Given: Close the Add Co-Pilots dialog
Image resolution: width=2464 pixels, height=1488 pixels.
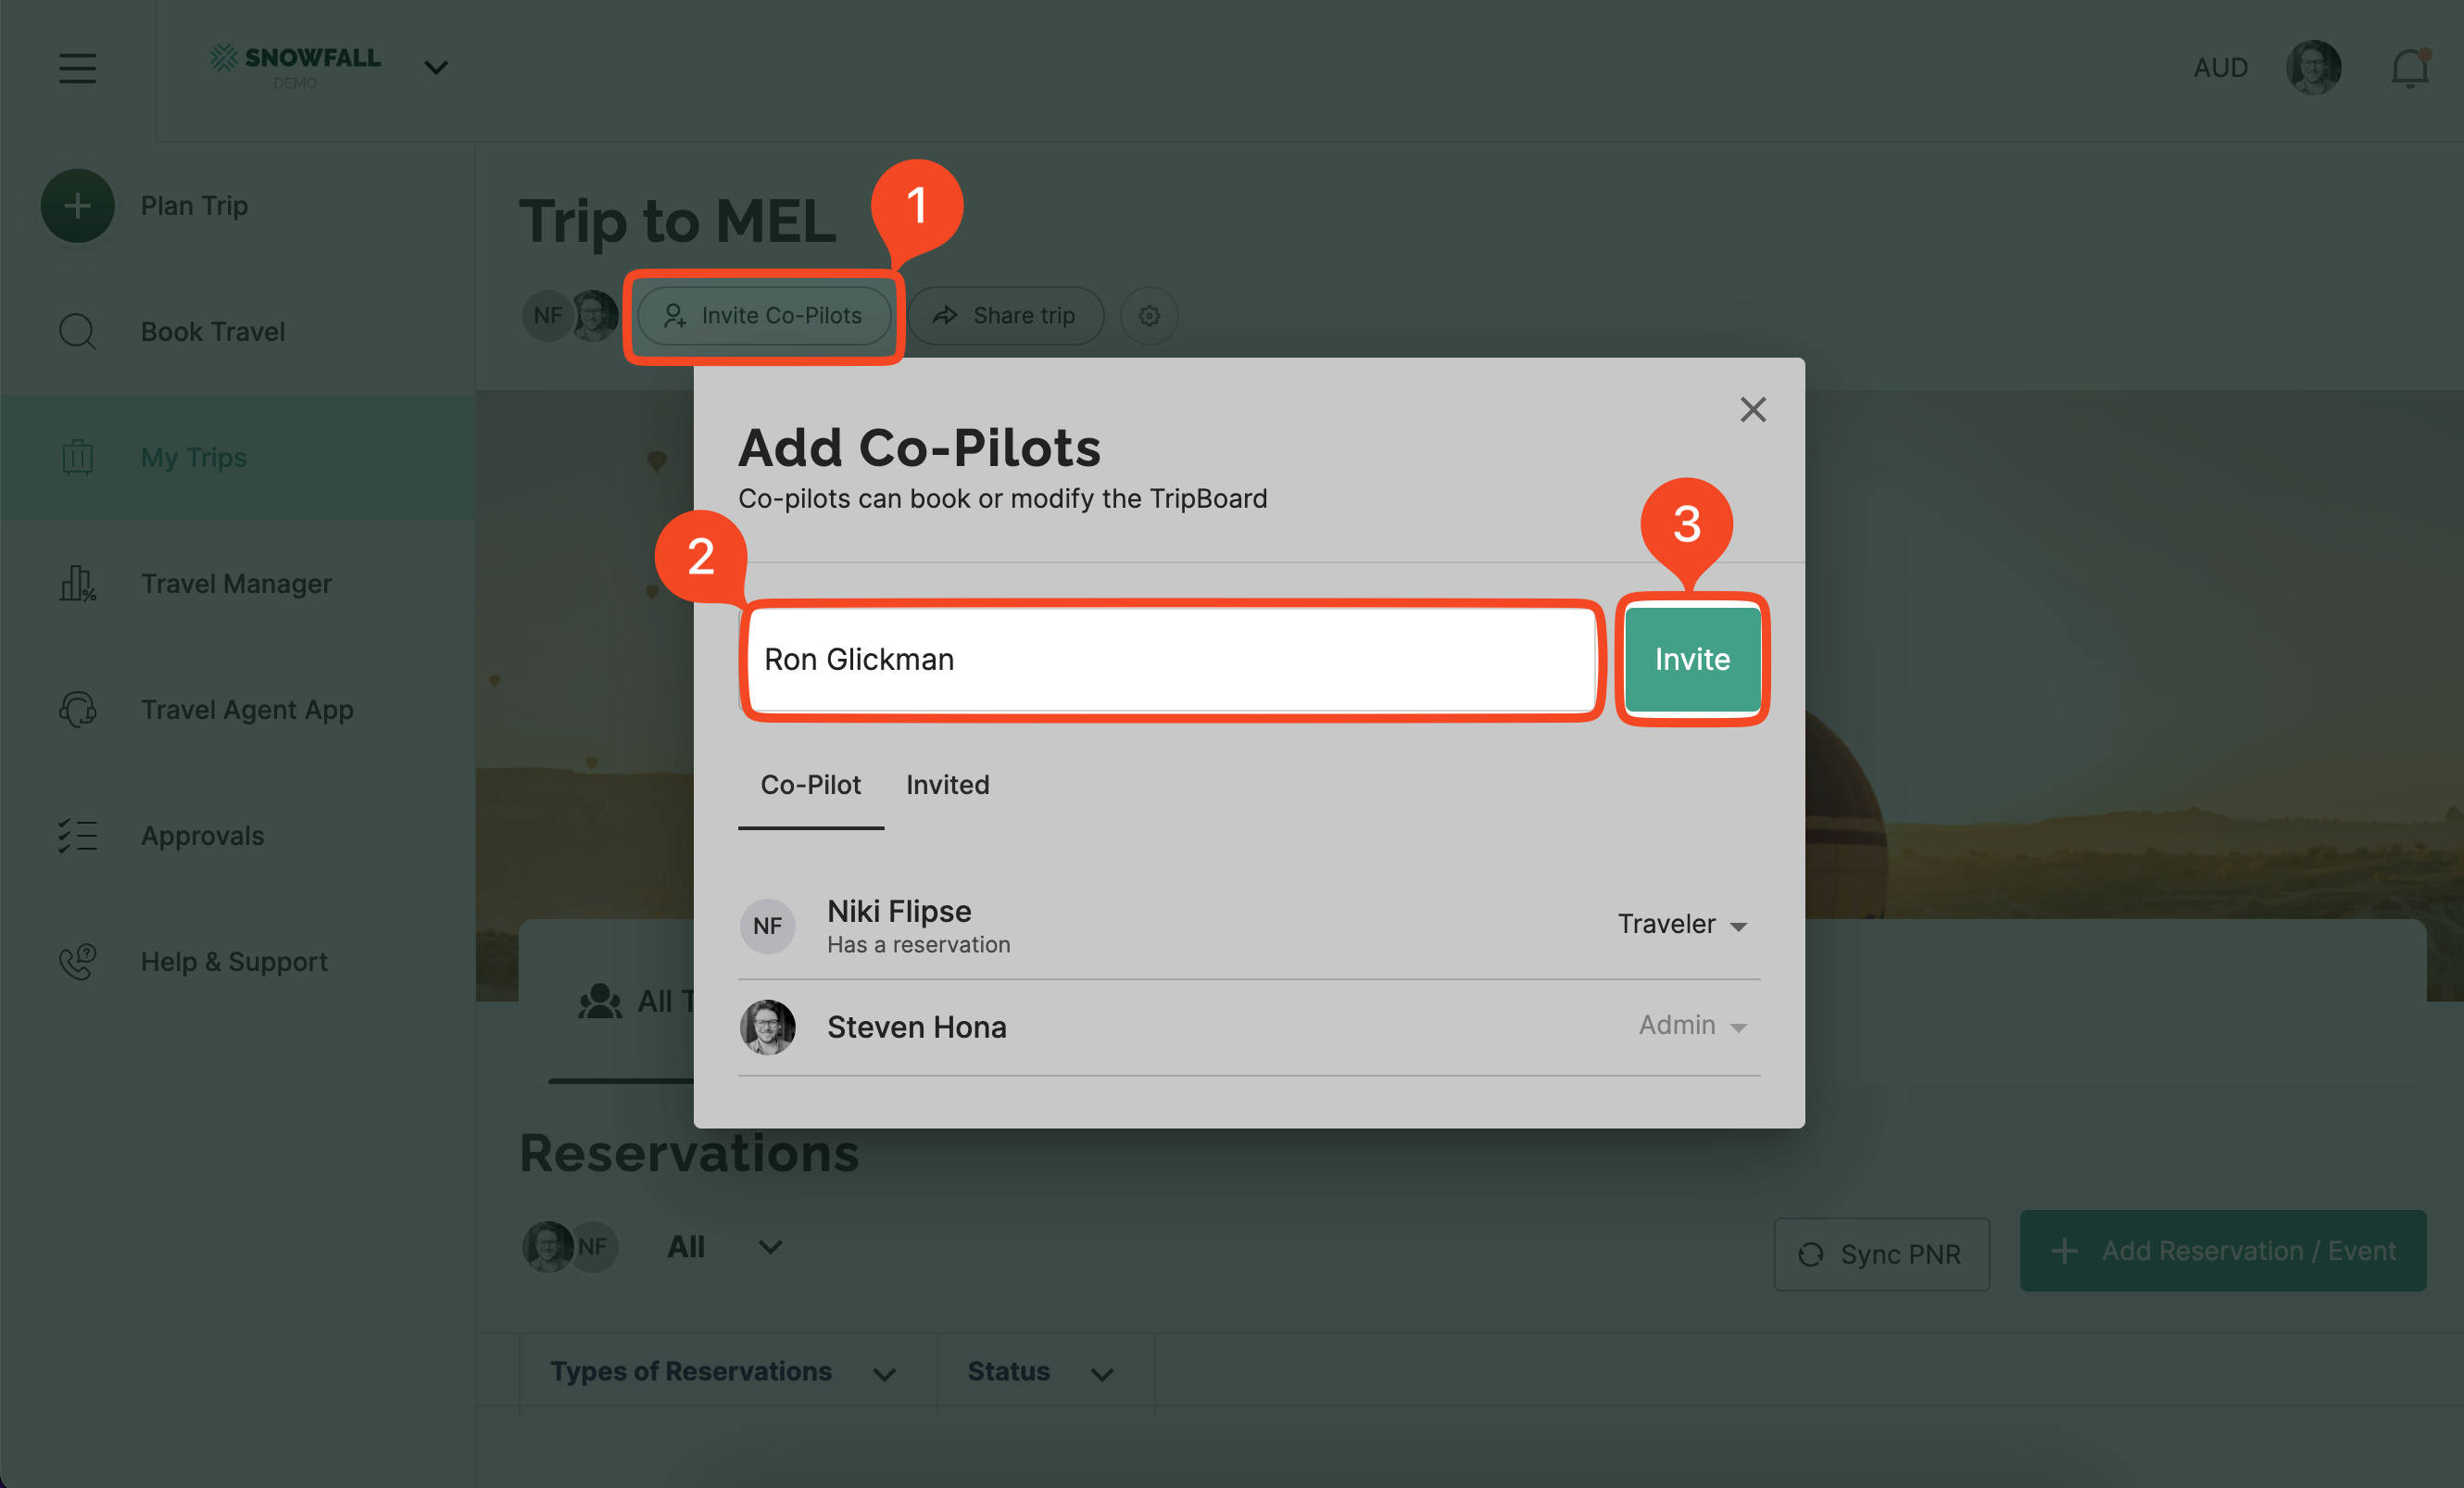Looking at the screenshot, I should point(1752,409).
